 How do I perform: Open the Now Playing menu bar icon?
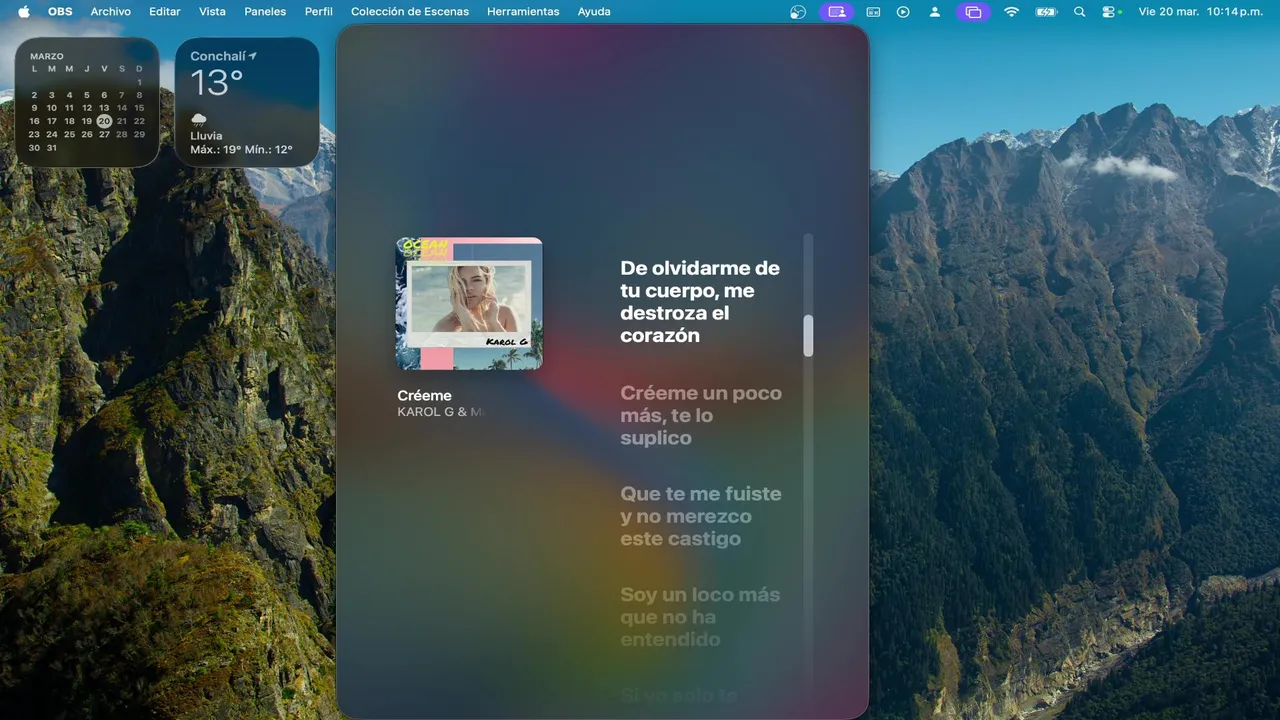point(903,12)
